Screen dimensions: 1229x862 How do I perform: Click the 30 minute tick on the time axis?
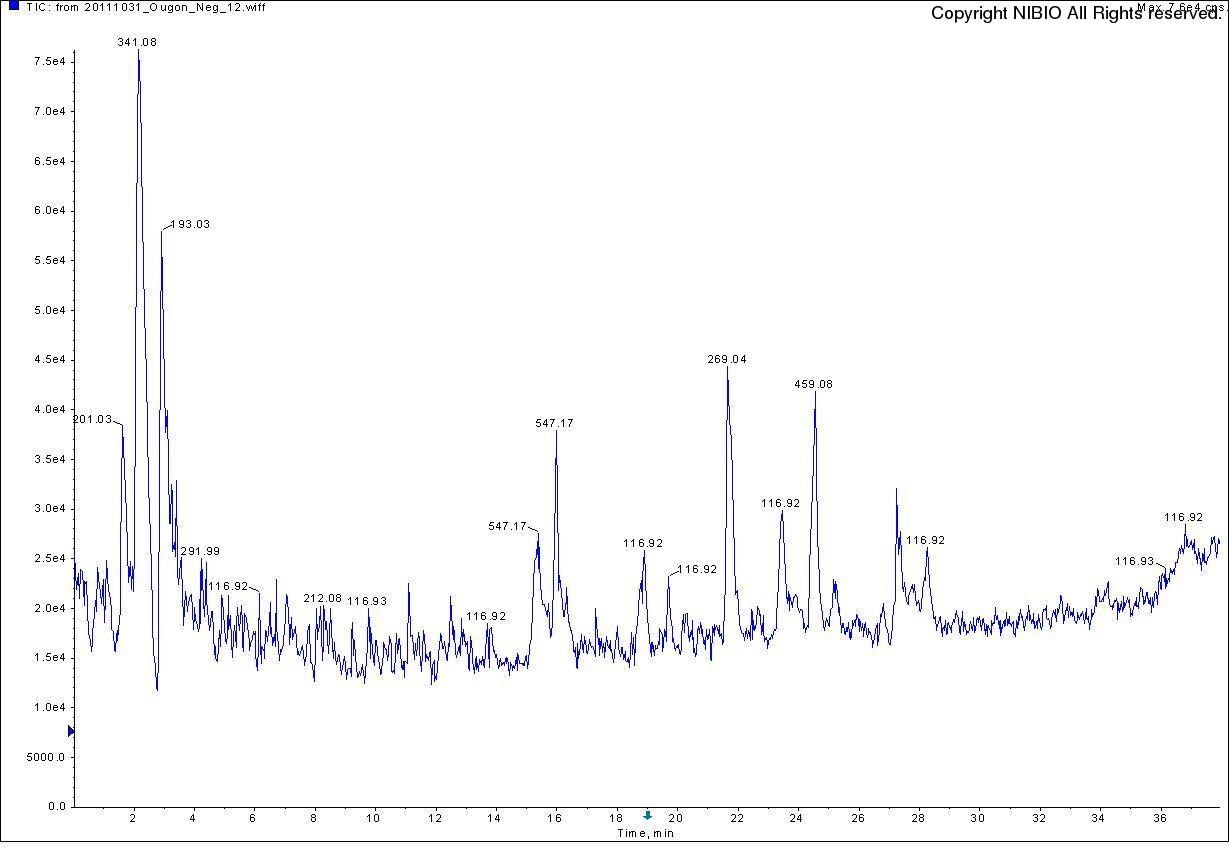[978, 819]
